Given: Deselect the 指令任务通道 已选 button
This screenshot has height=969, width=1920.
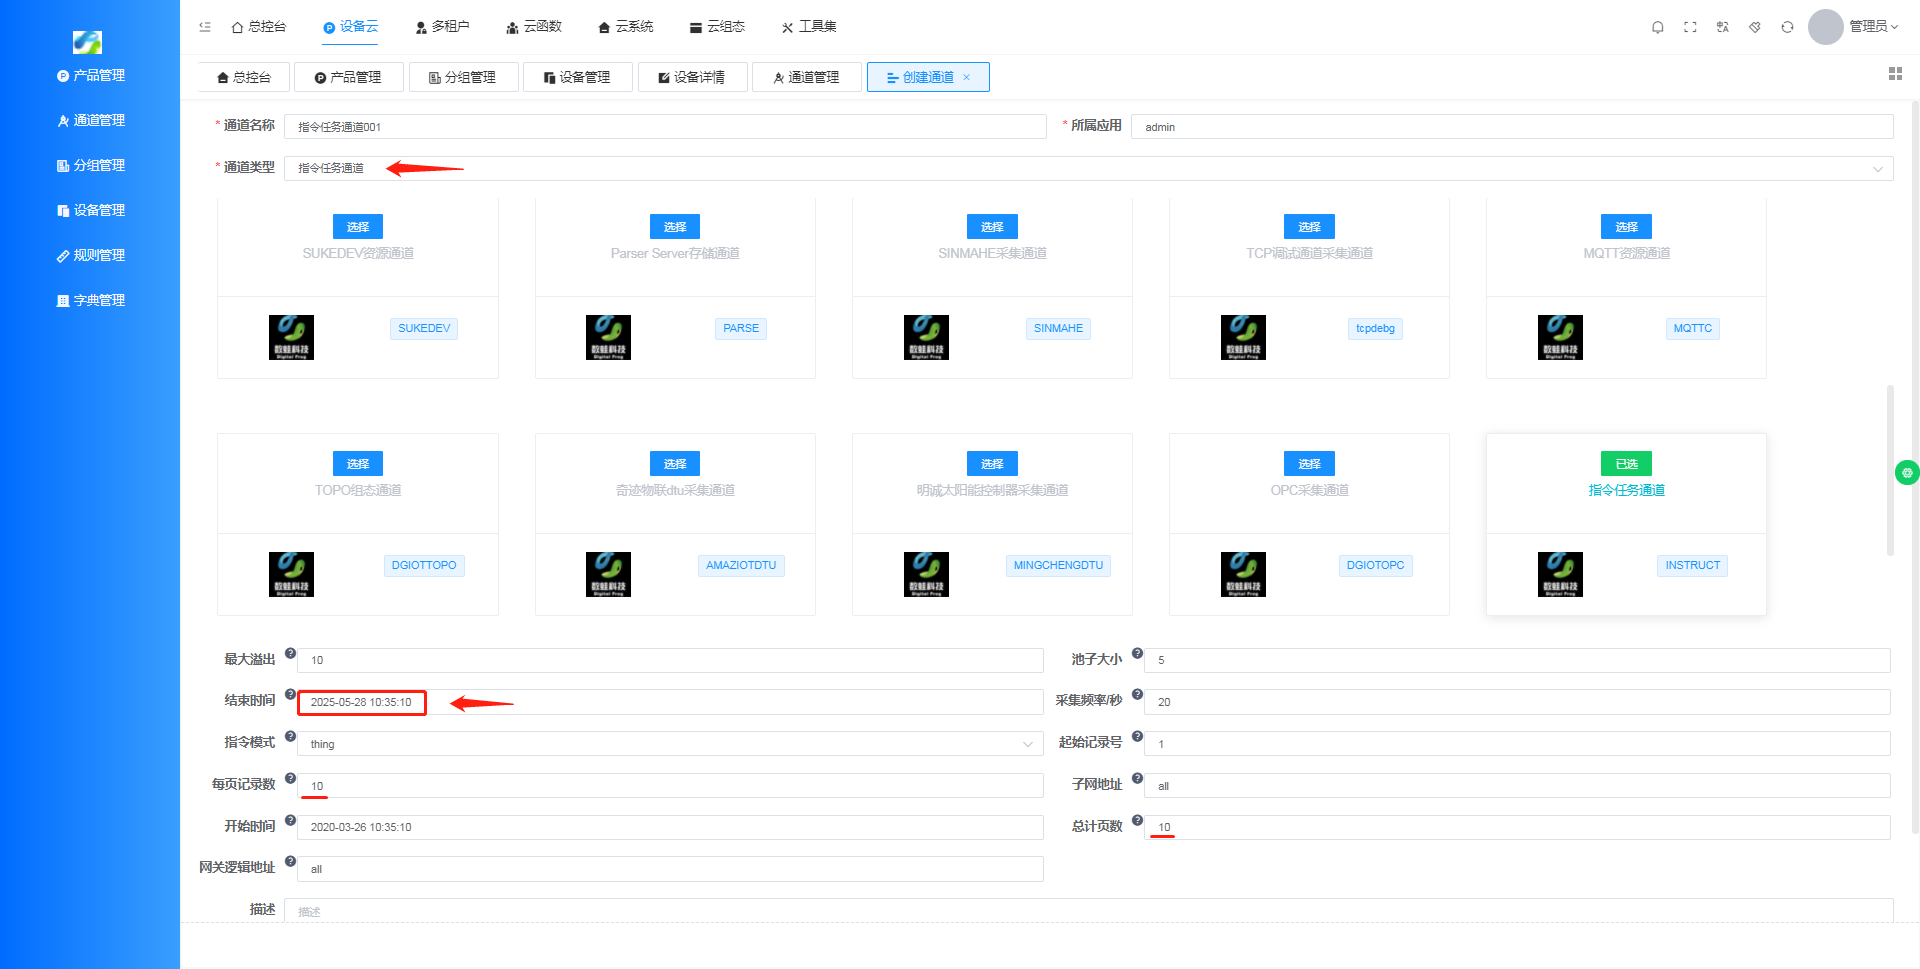Looking at the screenshot, I should click(x=1625, y=464).
